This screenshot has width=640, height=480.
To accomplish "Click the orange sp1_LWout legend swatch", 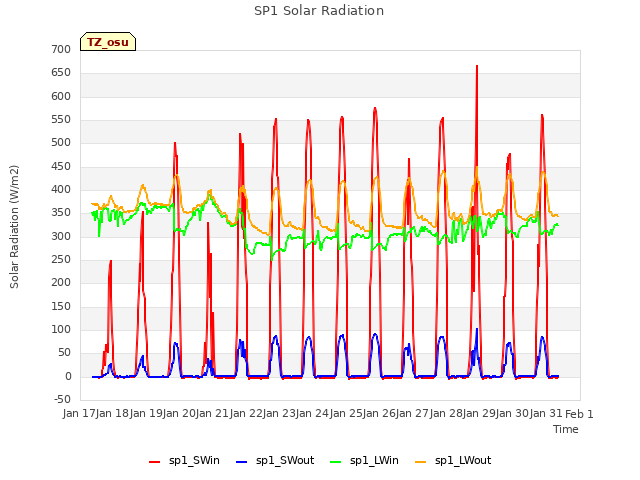I will click(420, 462).
